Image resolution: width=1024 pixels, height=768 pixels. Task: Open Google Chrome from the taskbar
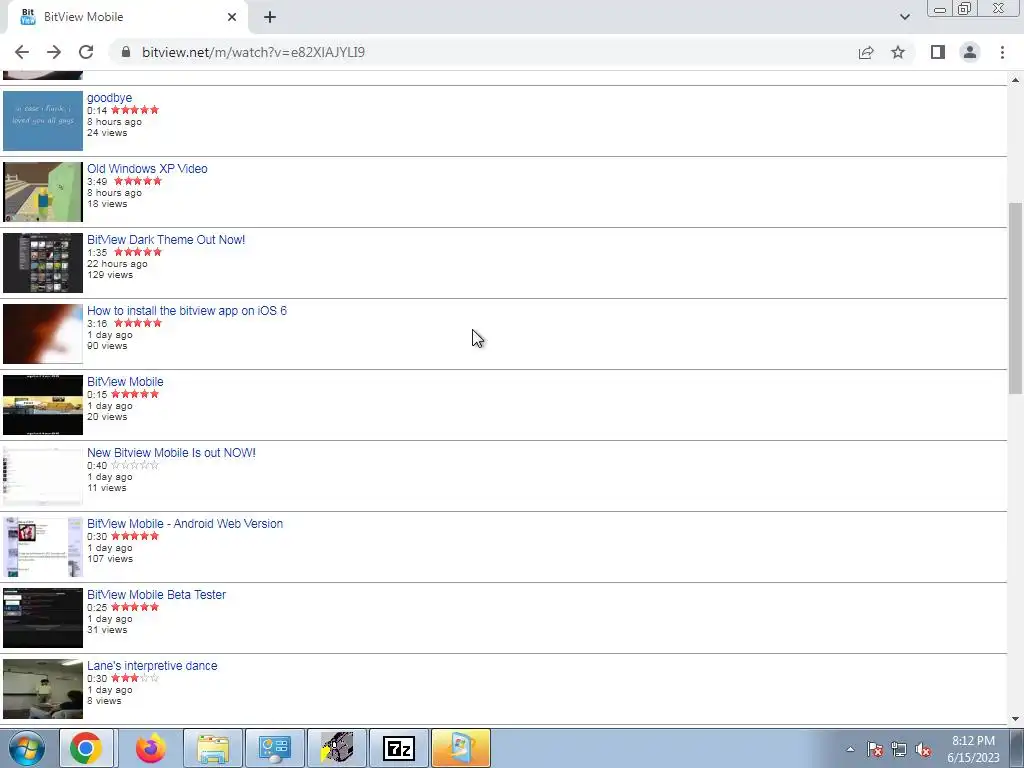86,748
